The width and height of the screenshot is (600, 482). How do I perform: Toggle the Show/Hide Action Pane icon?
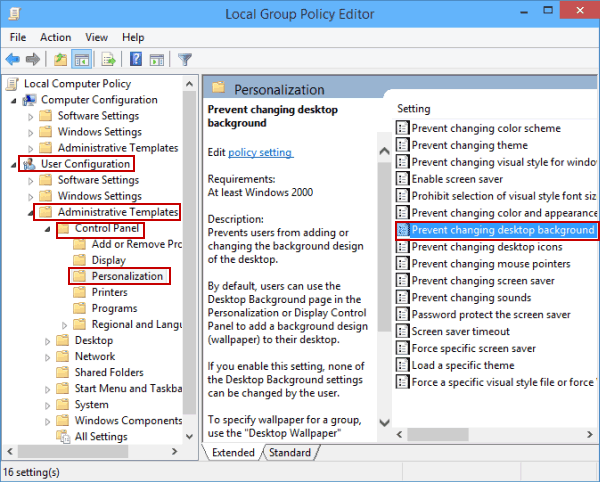[x=157, y=59]
